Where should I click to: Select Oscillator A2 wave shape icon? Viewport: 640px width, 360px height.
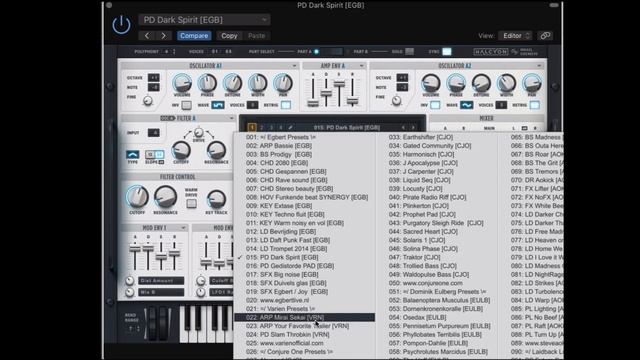(467, 105)
